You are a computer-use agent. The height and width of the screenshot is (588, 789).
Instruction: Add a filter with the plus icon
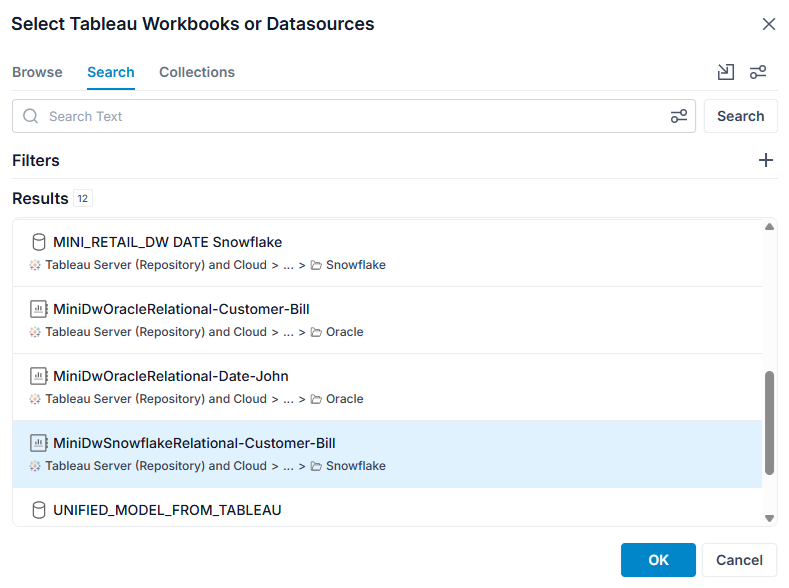[765, 160]
